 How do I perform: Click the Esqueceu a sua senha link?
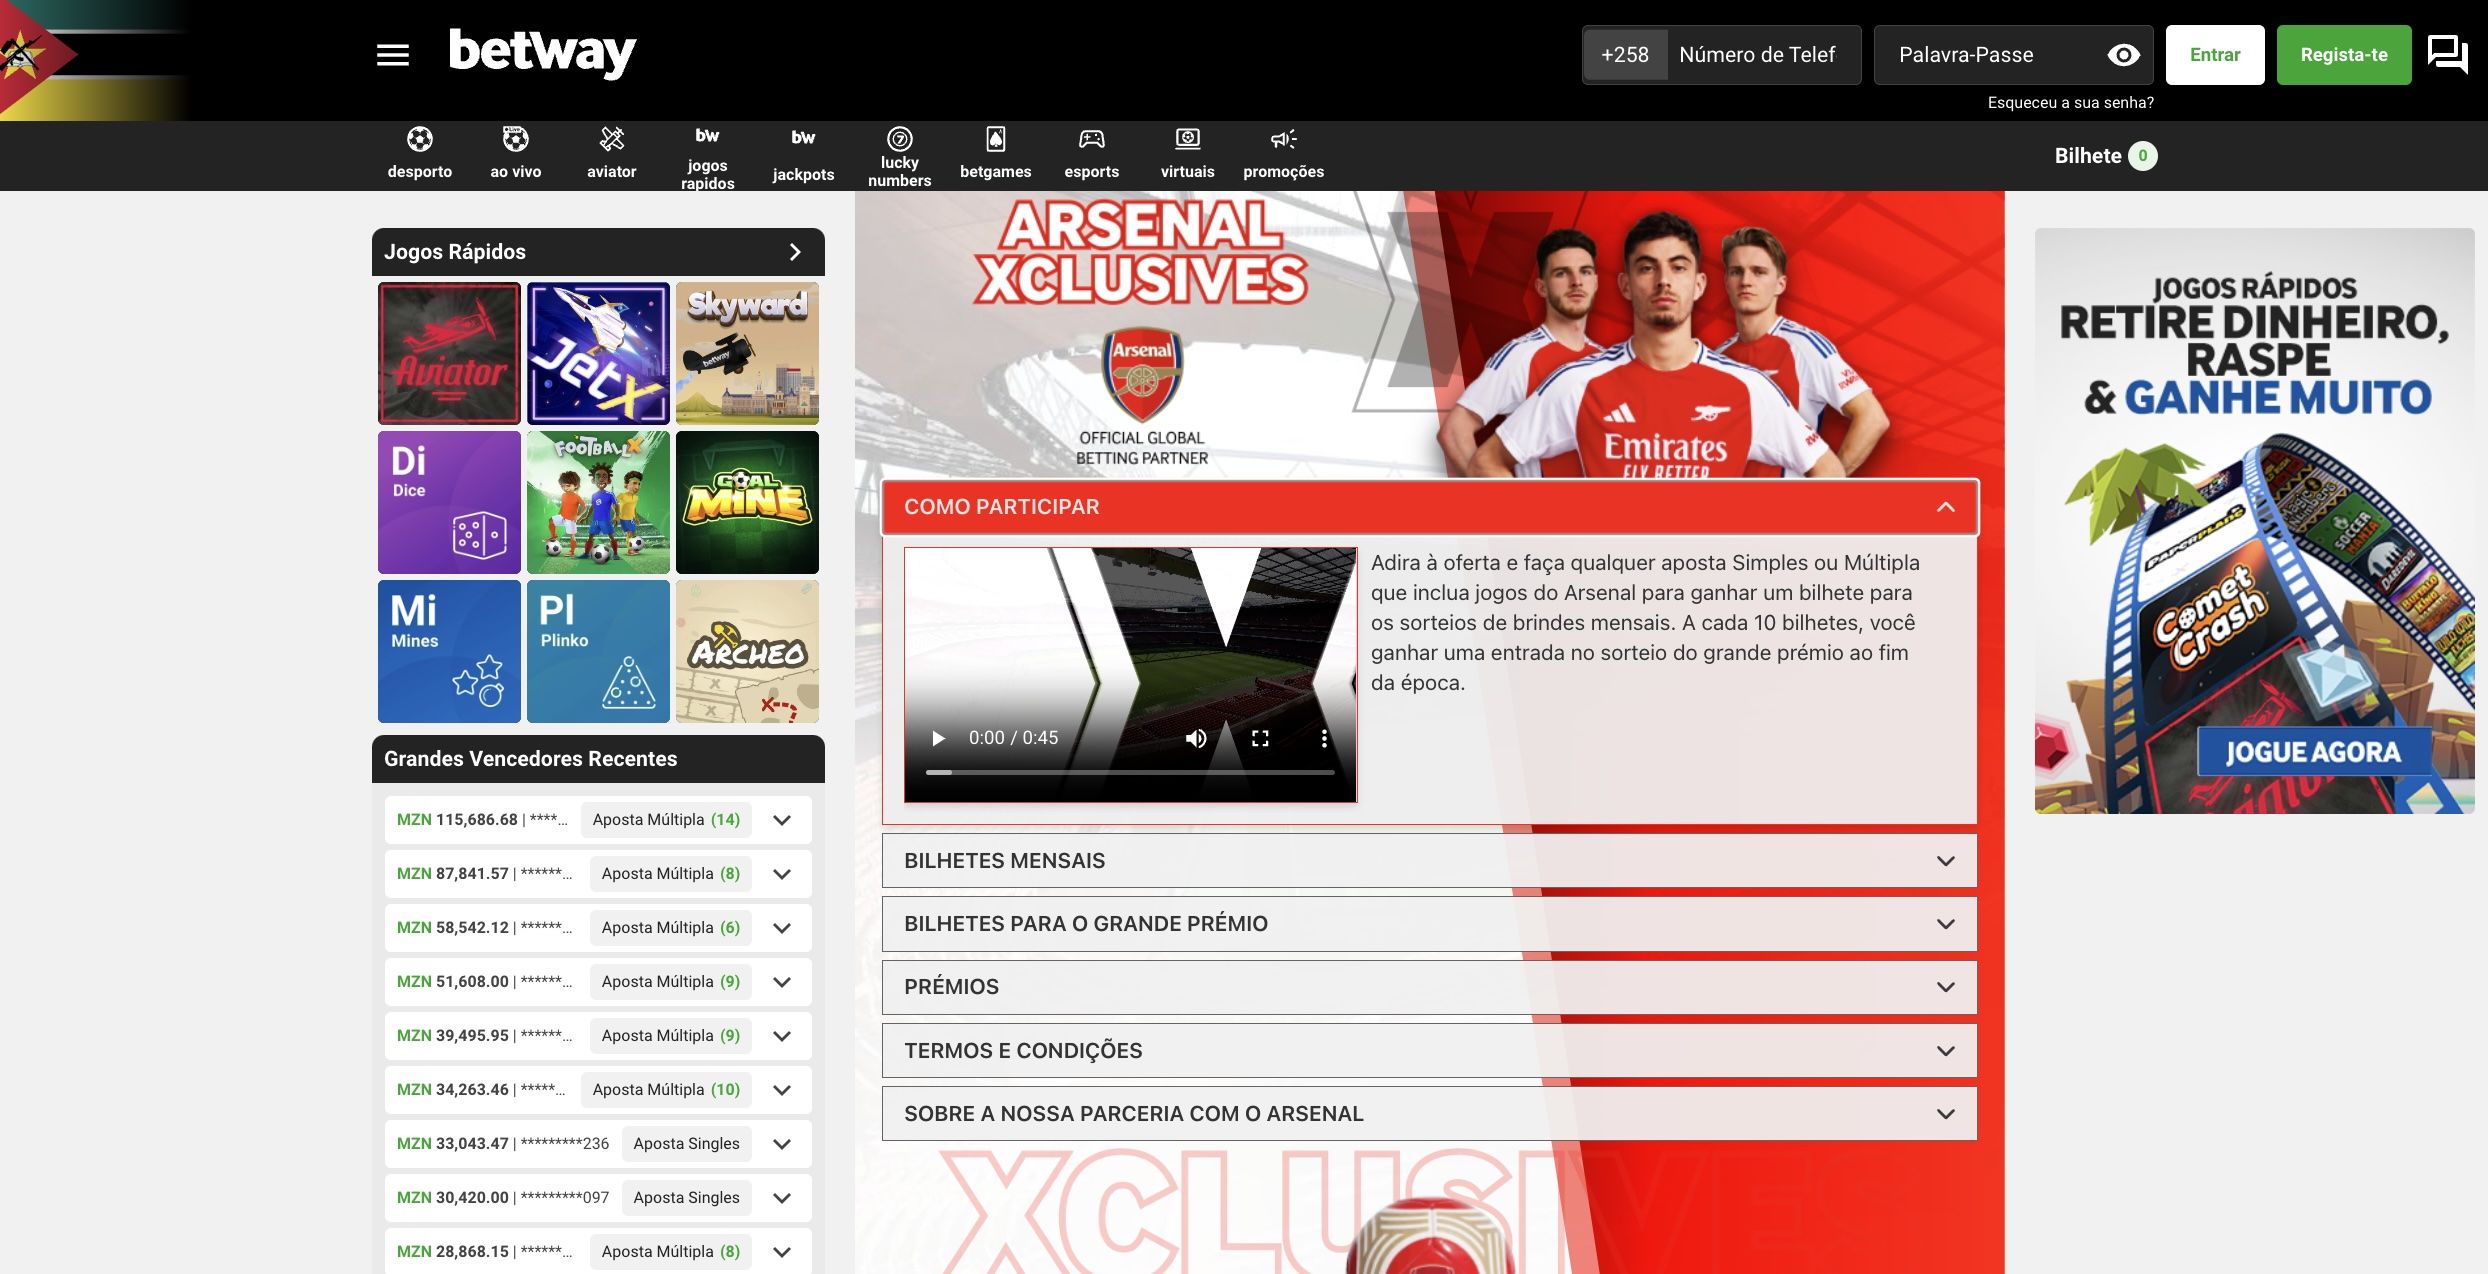tap(2070, 103)
